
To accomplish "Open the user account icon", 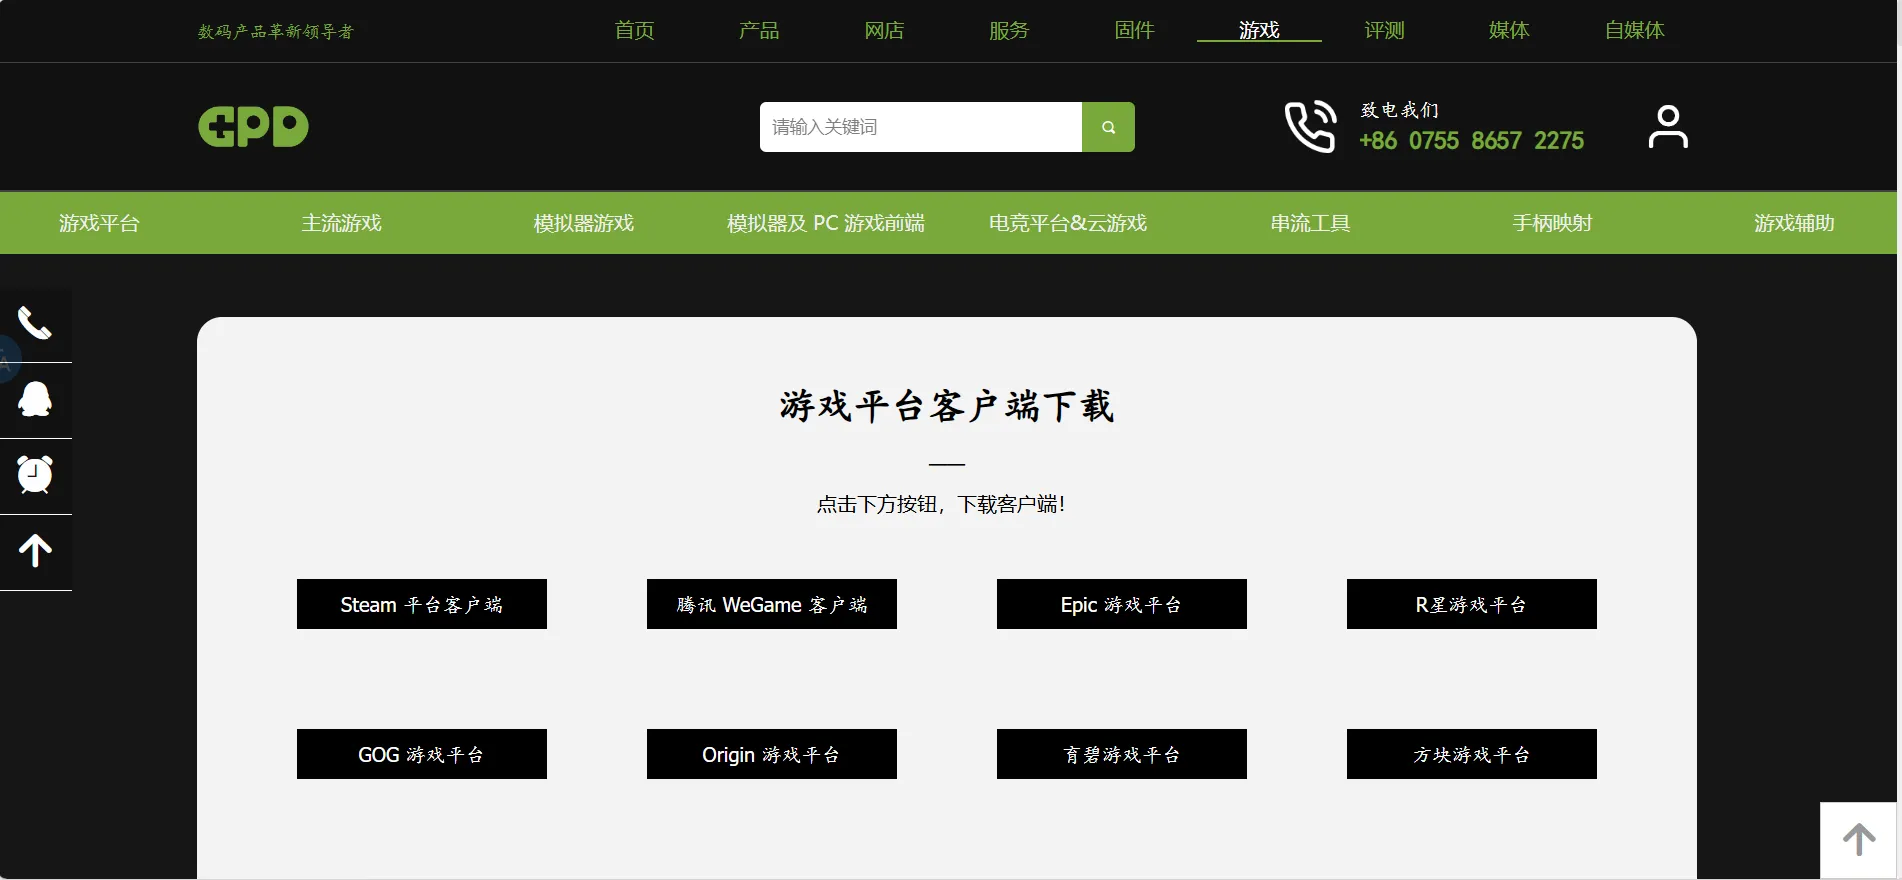I will 1668,127.
